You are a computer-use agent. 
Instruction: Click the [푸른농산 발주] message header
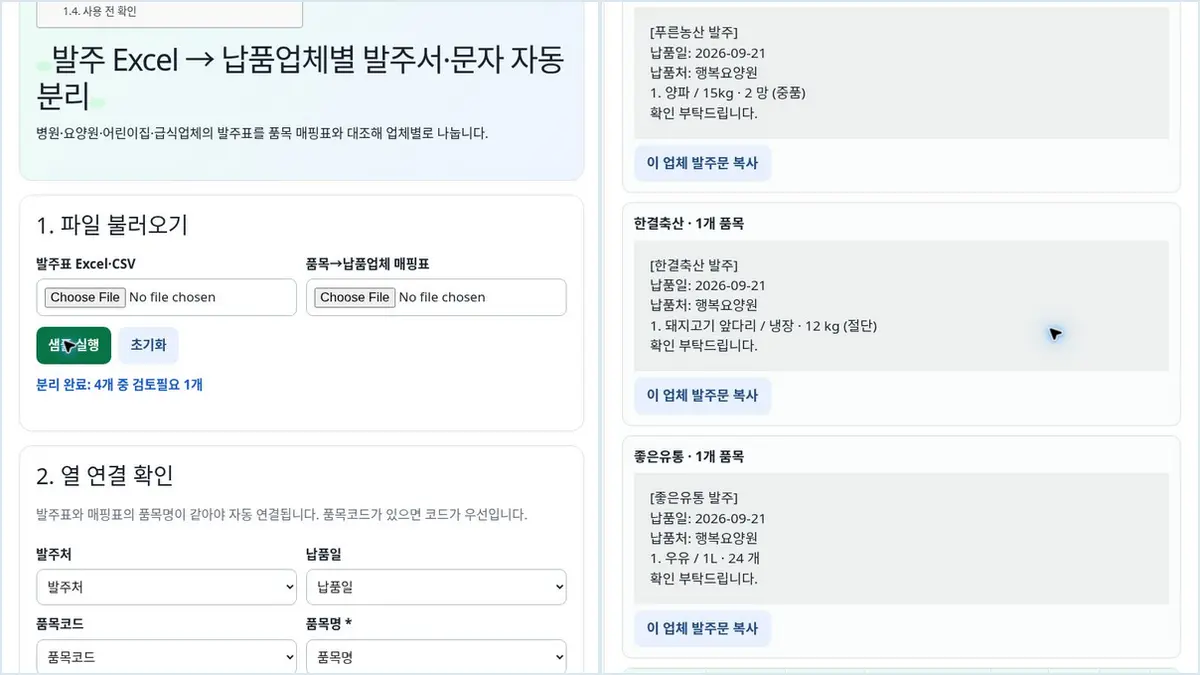click(x=694, y=33)
